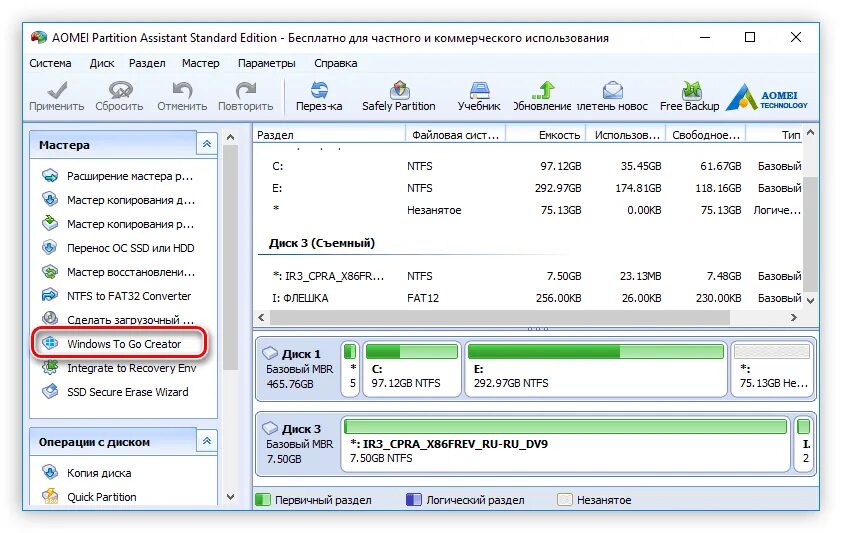Open the Справка menu
The width and height of the screenshot is (842, 533).
[336, 63]
